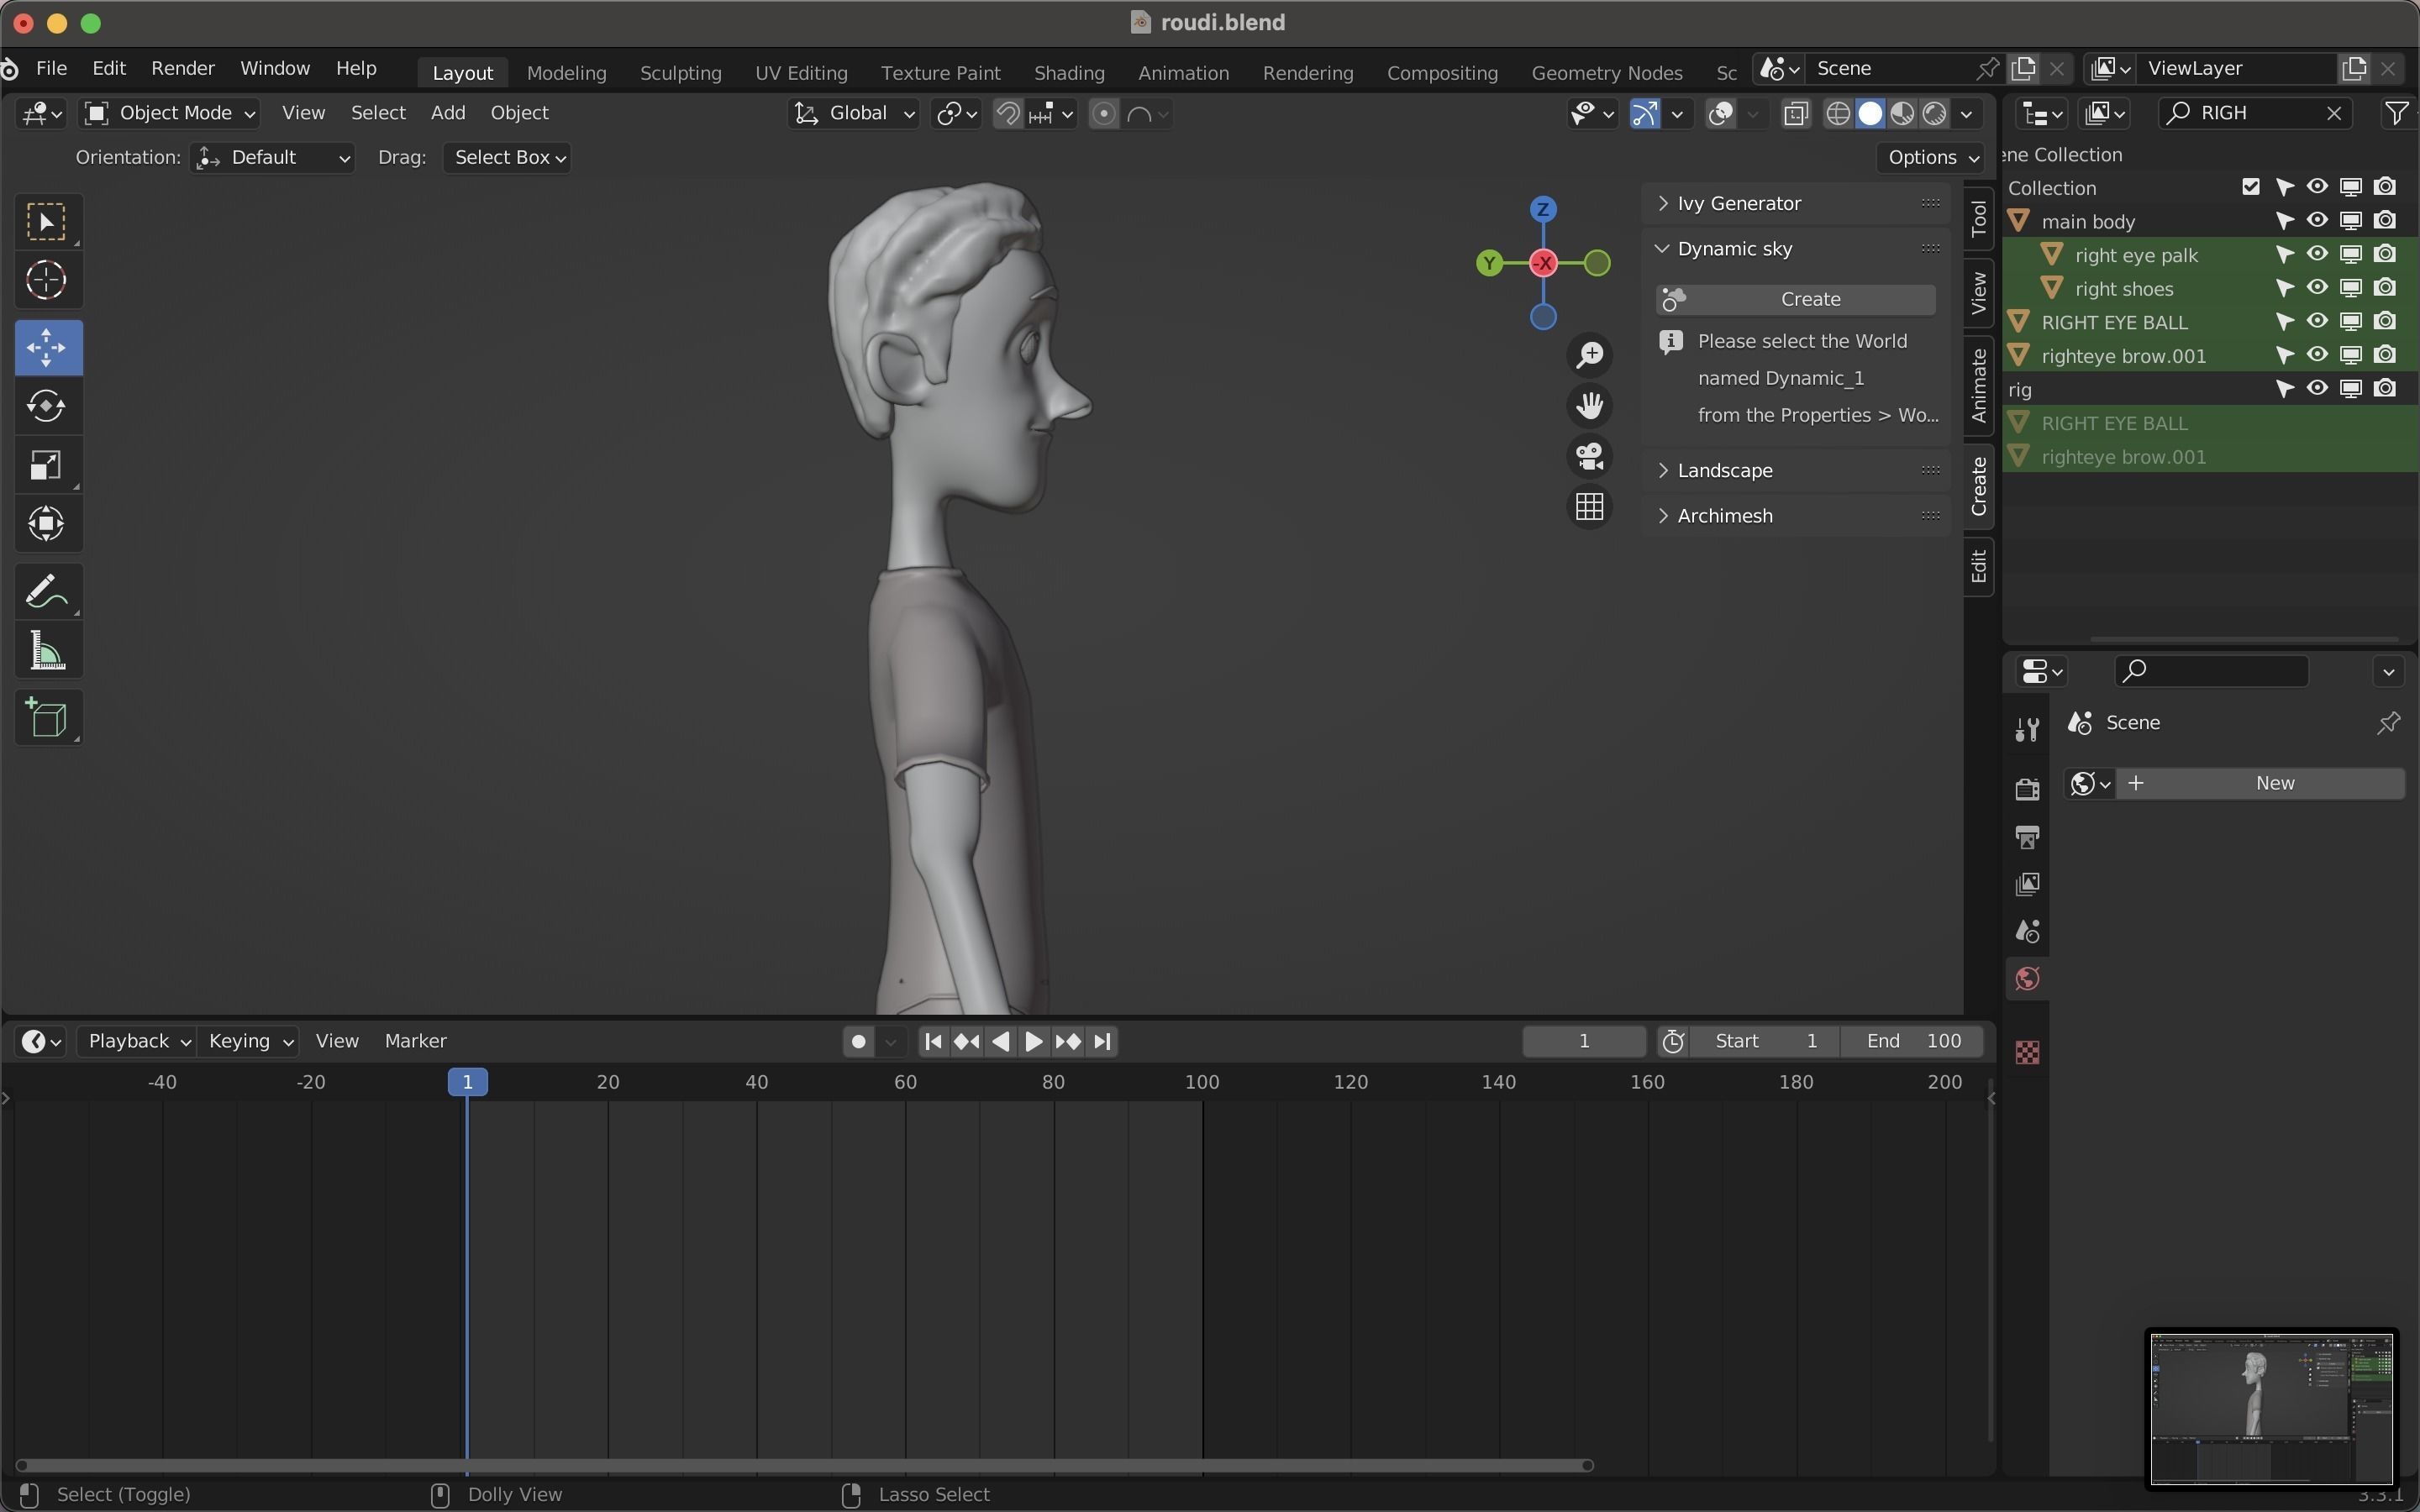
Task: Open the Render properties tab icon
Action: pos(2027,789)
